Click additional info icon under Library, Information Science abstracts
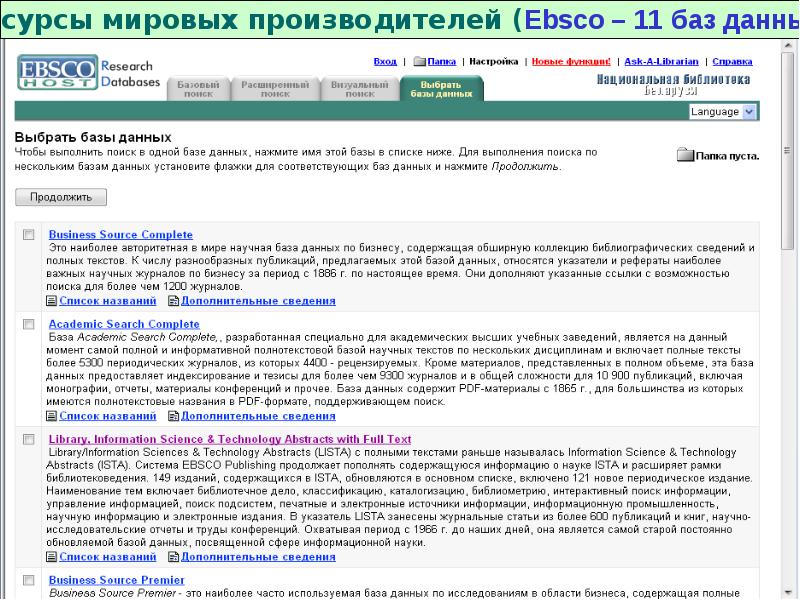The height and width of the screenshot is (600, 800). pyautogui.click(x=173, y=555)
